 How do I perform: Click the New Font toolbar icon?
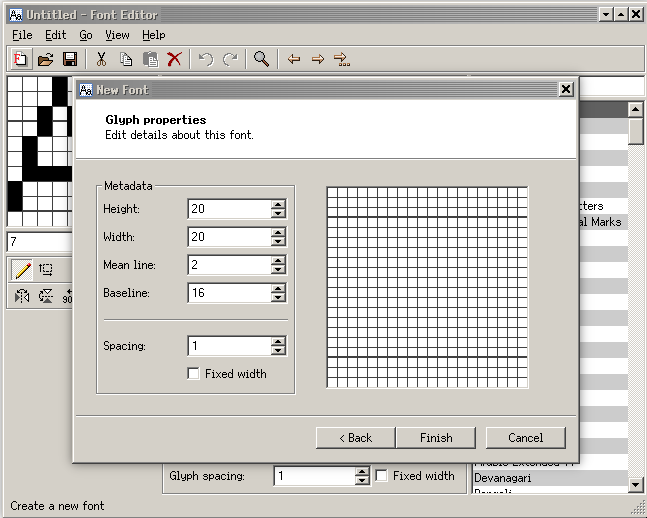point(20,60)
